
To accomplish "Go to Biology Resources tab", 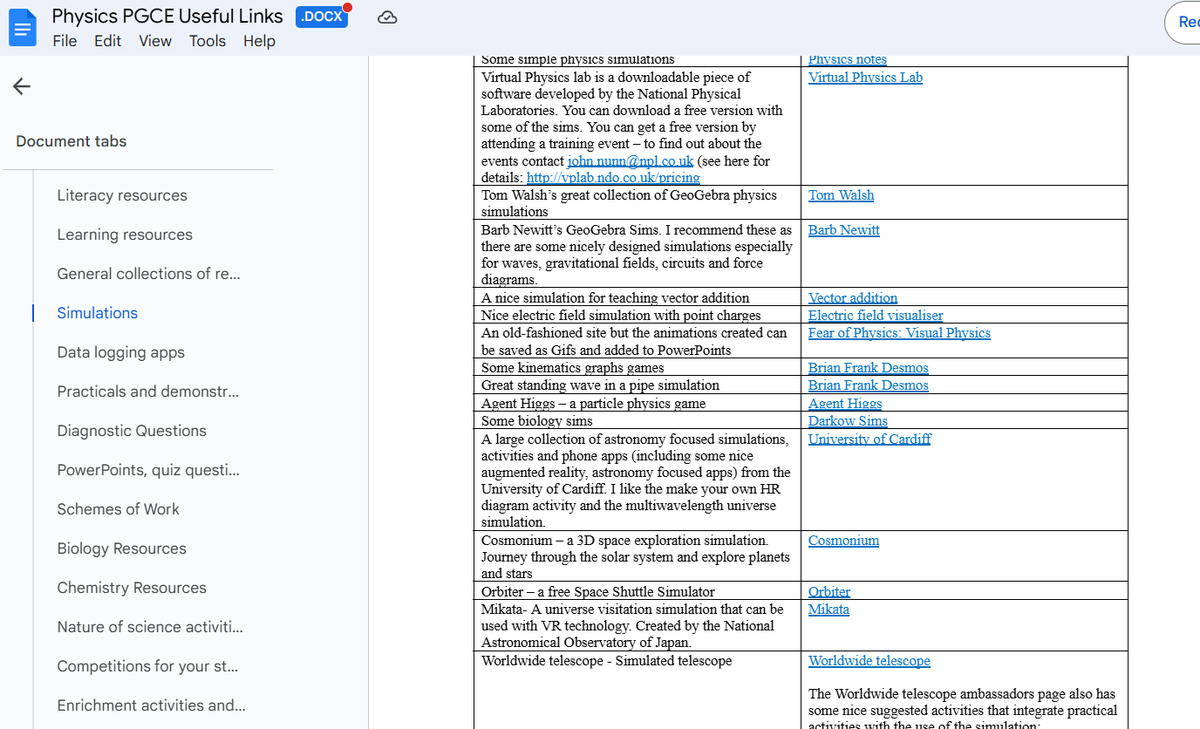I will pos(122,549).
